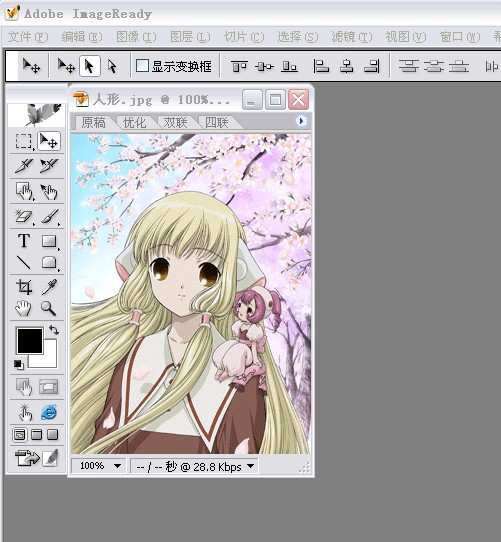Switch to the 优化 tab
The width and height of the screenshot is (501, 542).
click(134, 122)
